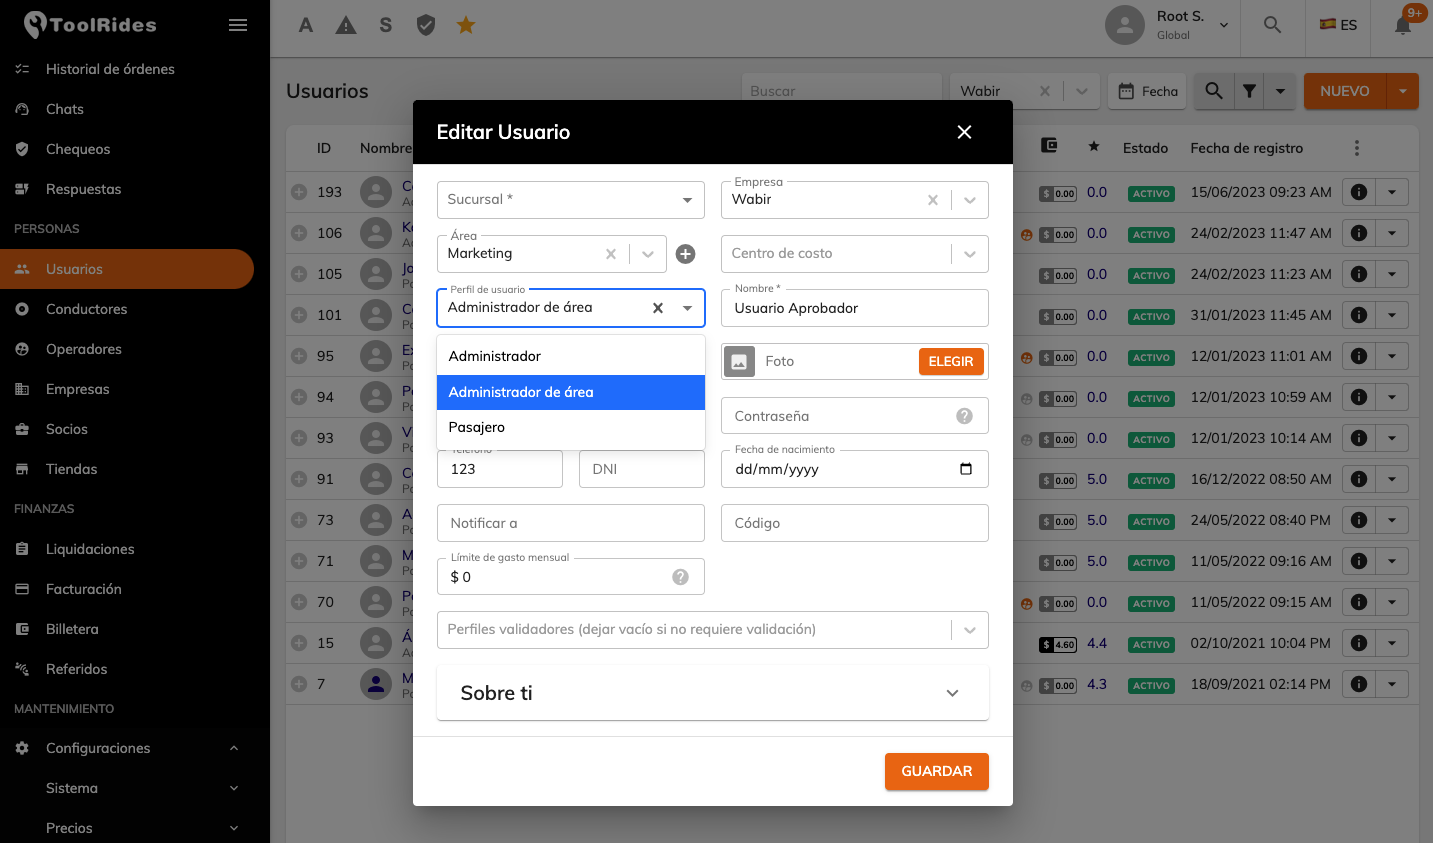Viewport: 1433px width, 843px height.
Task: Toggle the Perfil de usuario dropdown arrow
Action: tap(687, 308)
